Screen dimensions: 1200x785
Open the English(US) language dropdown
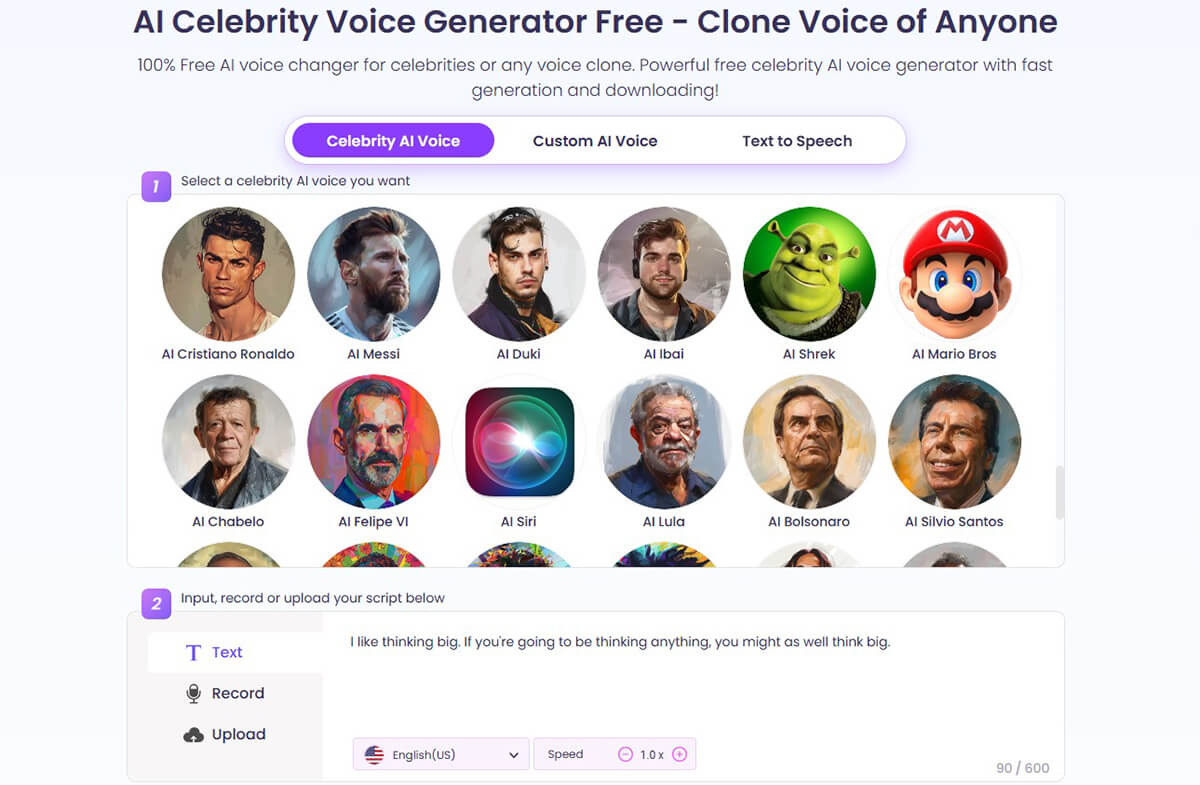click(441, 755)
